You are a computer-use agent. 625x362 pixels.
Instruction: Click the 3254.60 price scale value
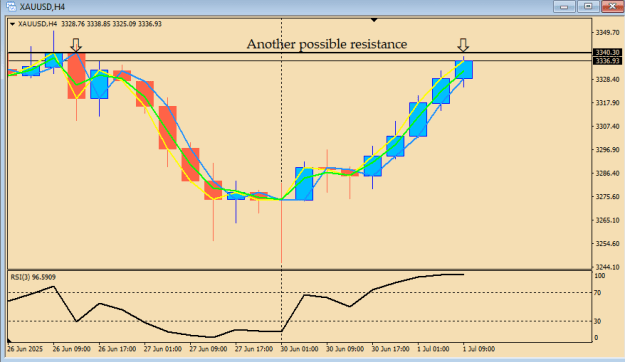[607, 244]
